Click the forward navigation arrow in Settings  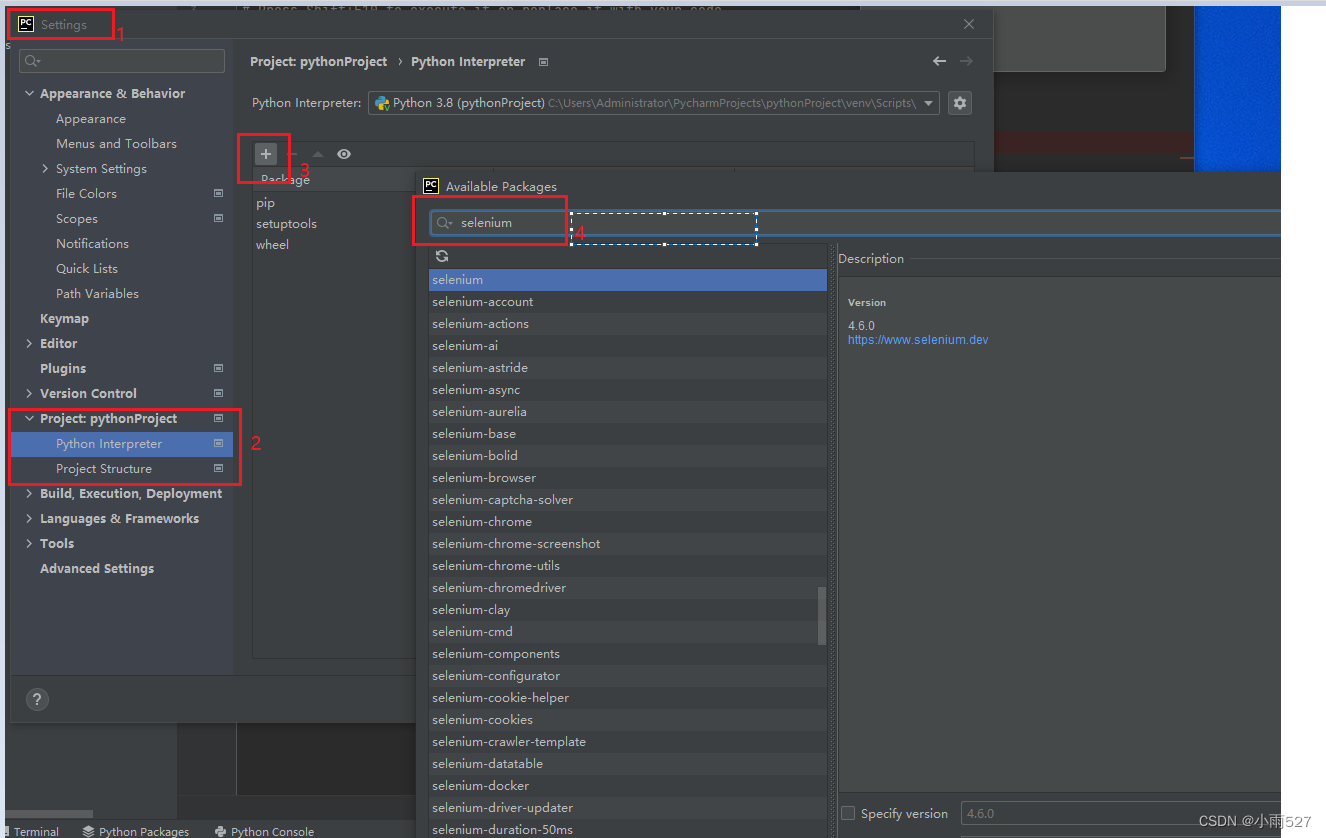tap(966, 61)
